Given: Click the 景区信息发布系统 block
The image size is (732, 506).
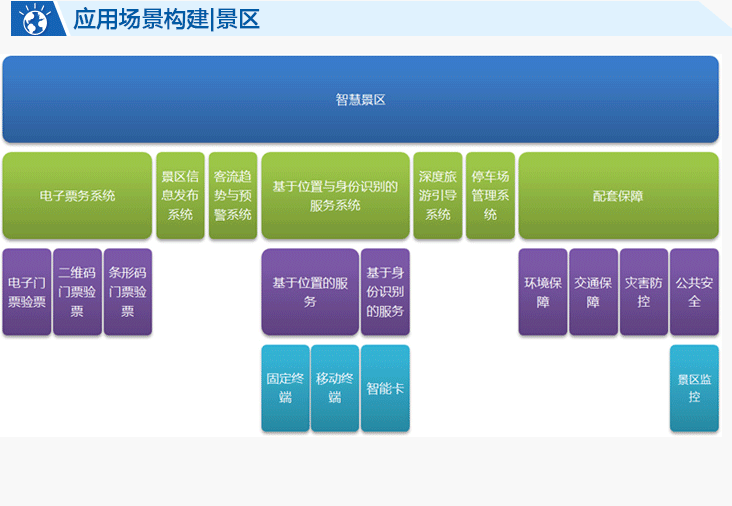Looking at the screenshot, I should (x=180, y=196).
